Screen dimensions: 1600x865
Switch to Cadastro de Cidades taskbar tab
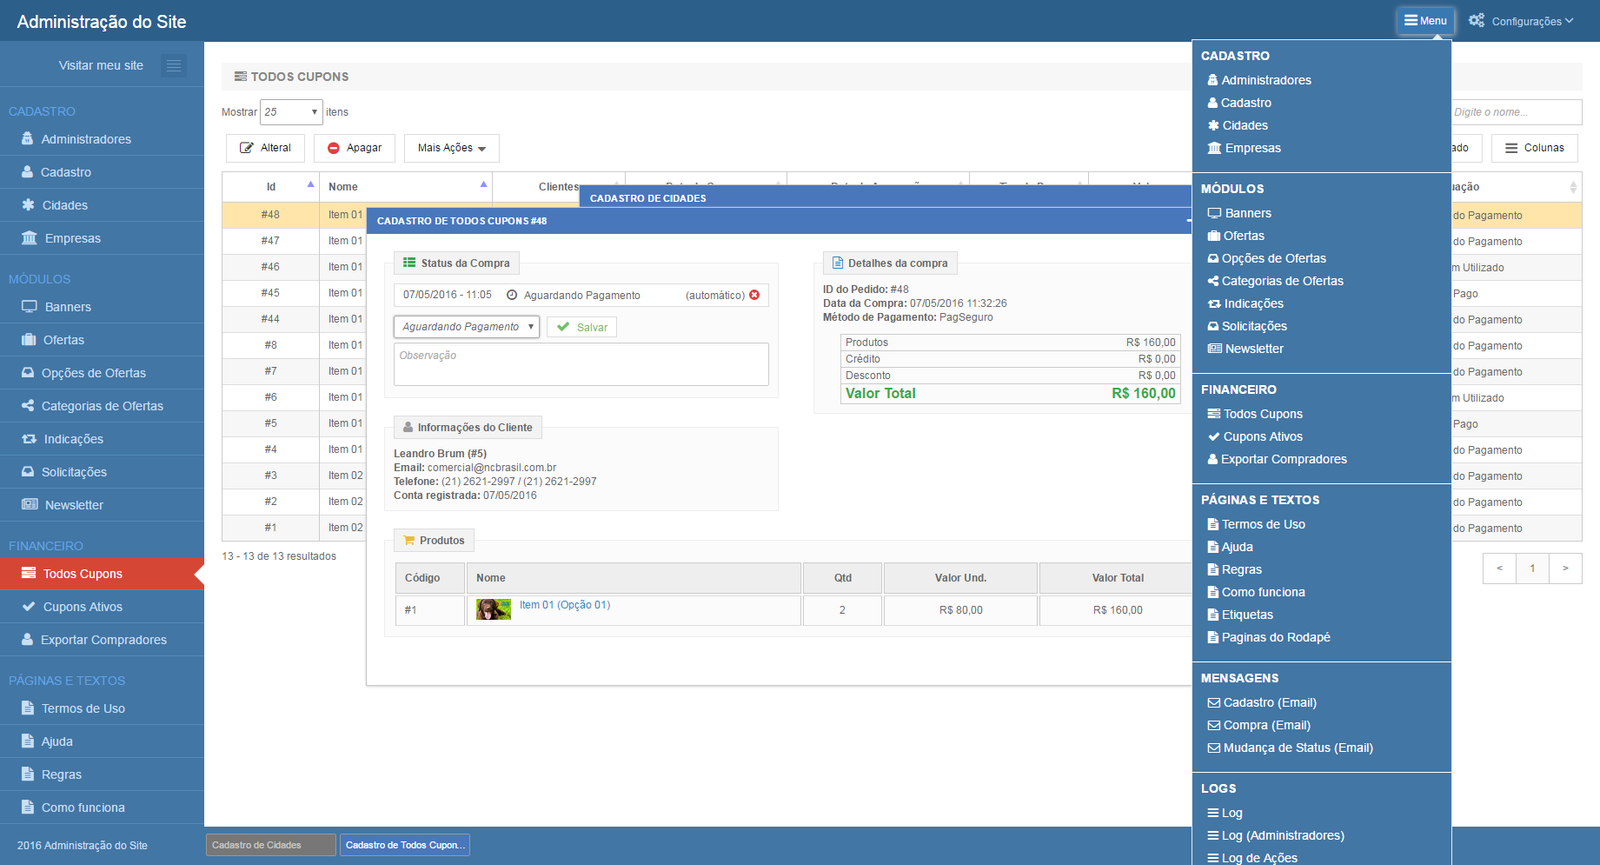click(x=271, y=845)
